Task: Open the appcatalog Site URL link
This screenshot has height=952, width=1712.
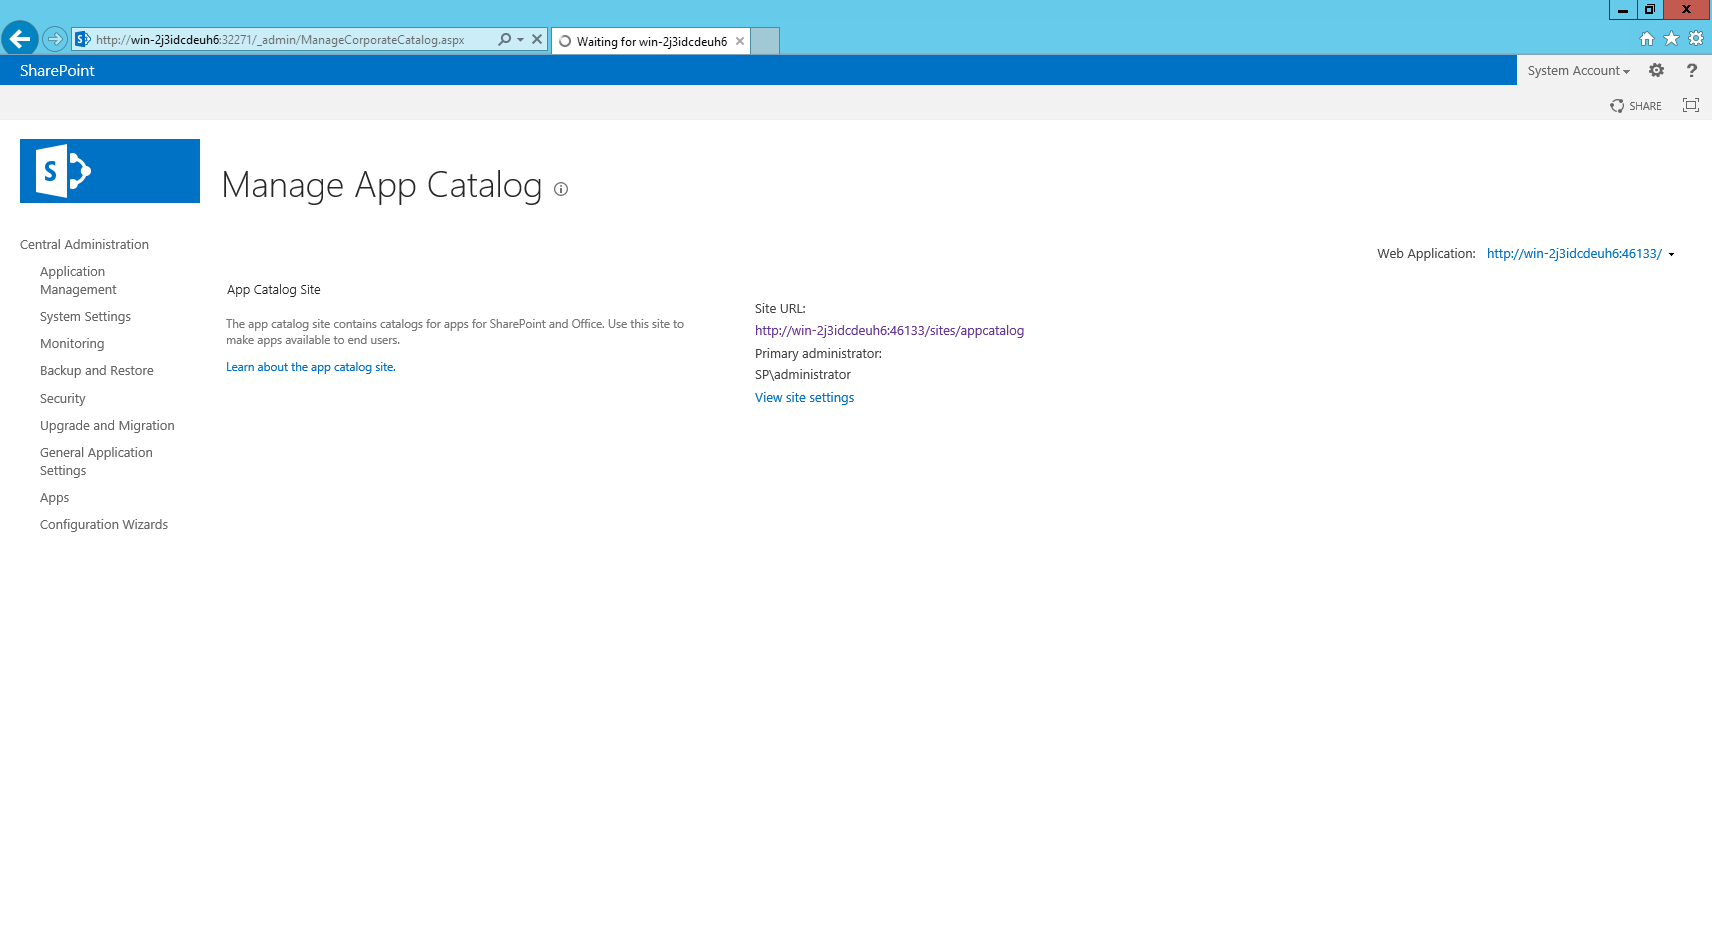Action: tap(889, 331)
